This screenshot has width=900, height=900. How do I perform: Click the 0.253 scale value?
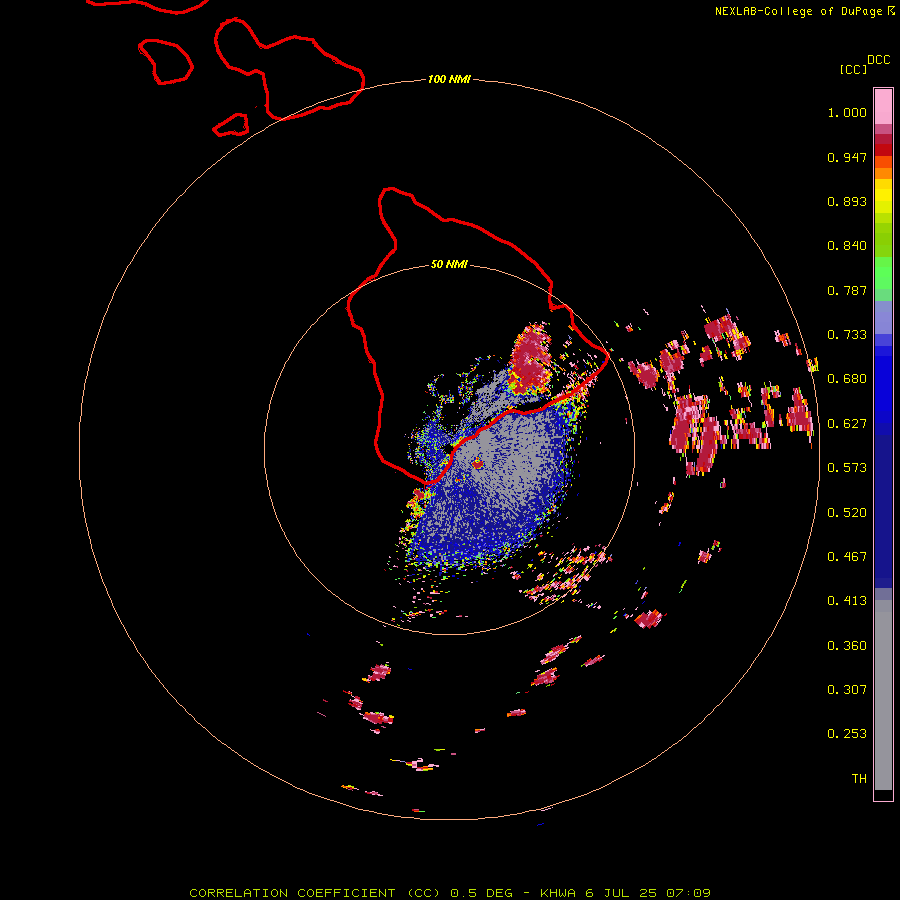coord(847,734)
